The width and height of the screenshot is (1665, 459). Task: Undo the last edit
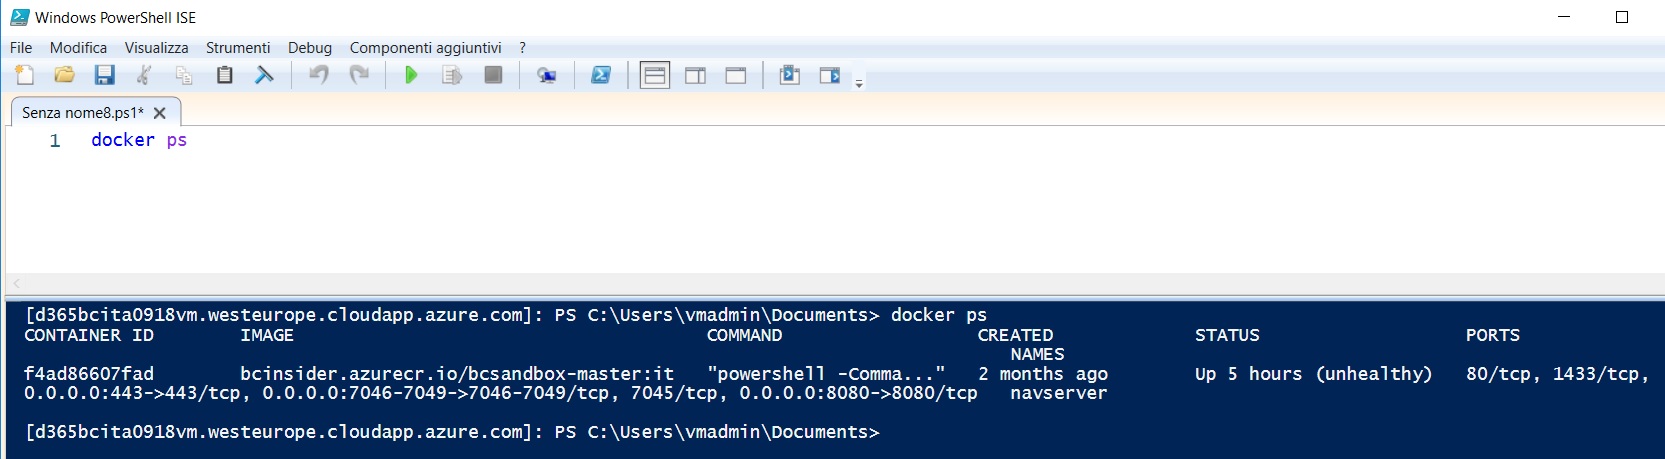(x=319, y=75)
